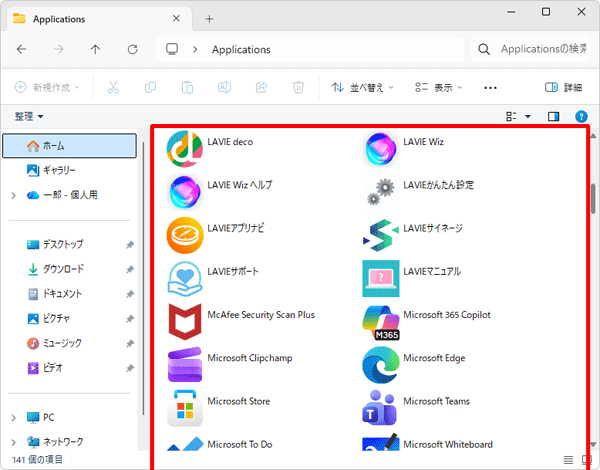The width and height of the screenshot is (600, 470).
Task: Select the Microsoft To Do icon
Action: 184,443
